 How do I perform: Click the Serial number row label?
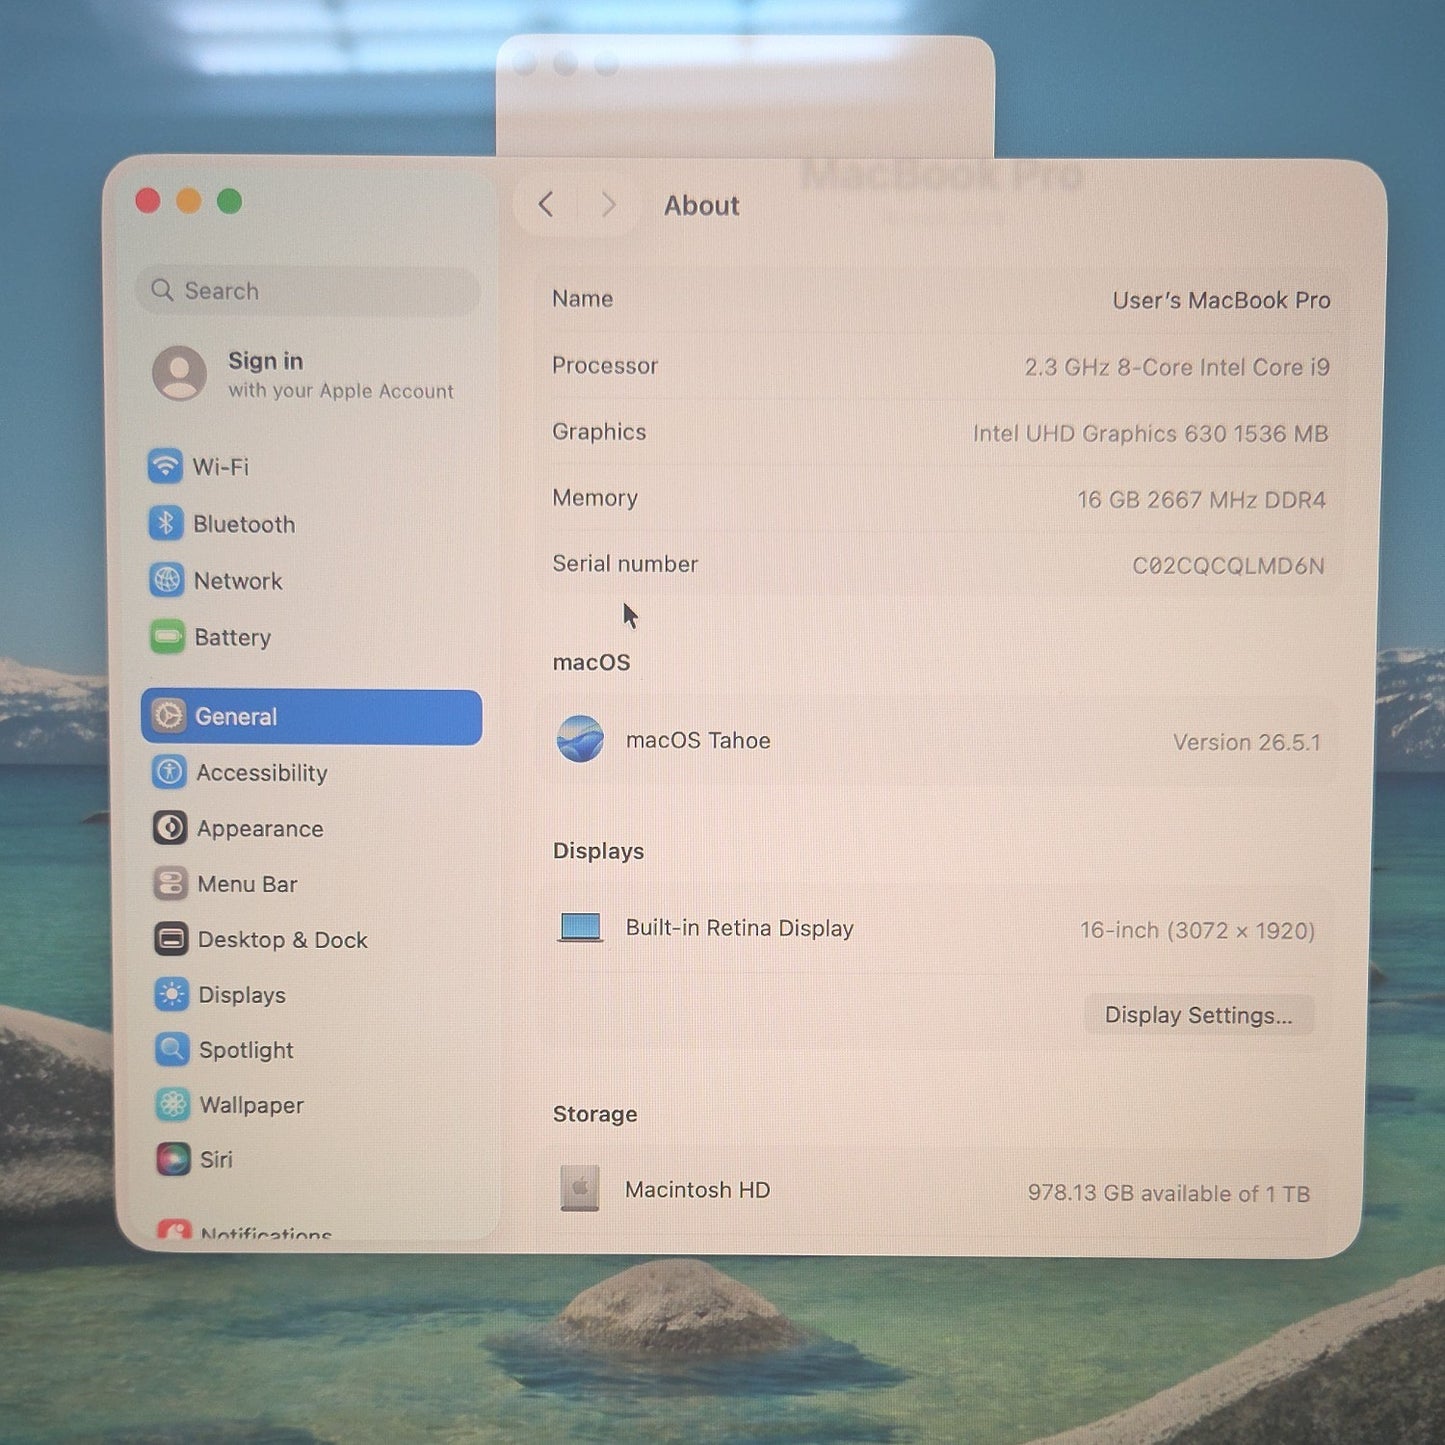pos(625,564)
